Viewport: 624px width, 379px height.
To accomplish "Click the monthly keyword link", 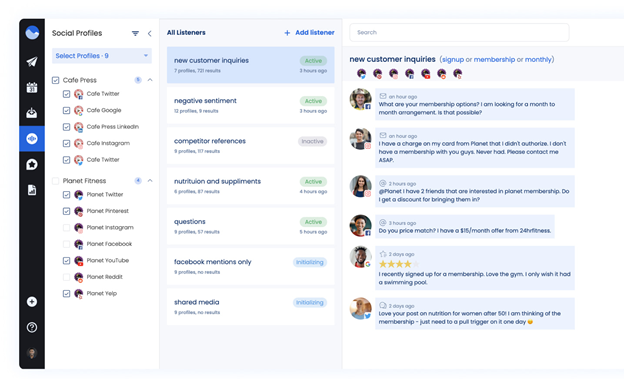I will [538, 60].
